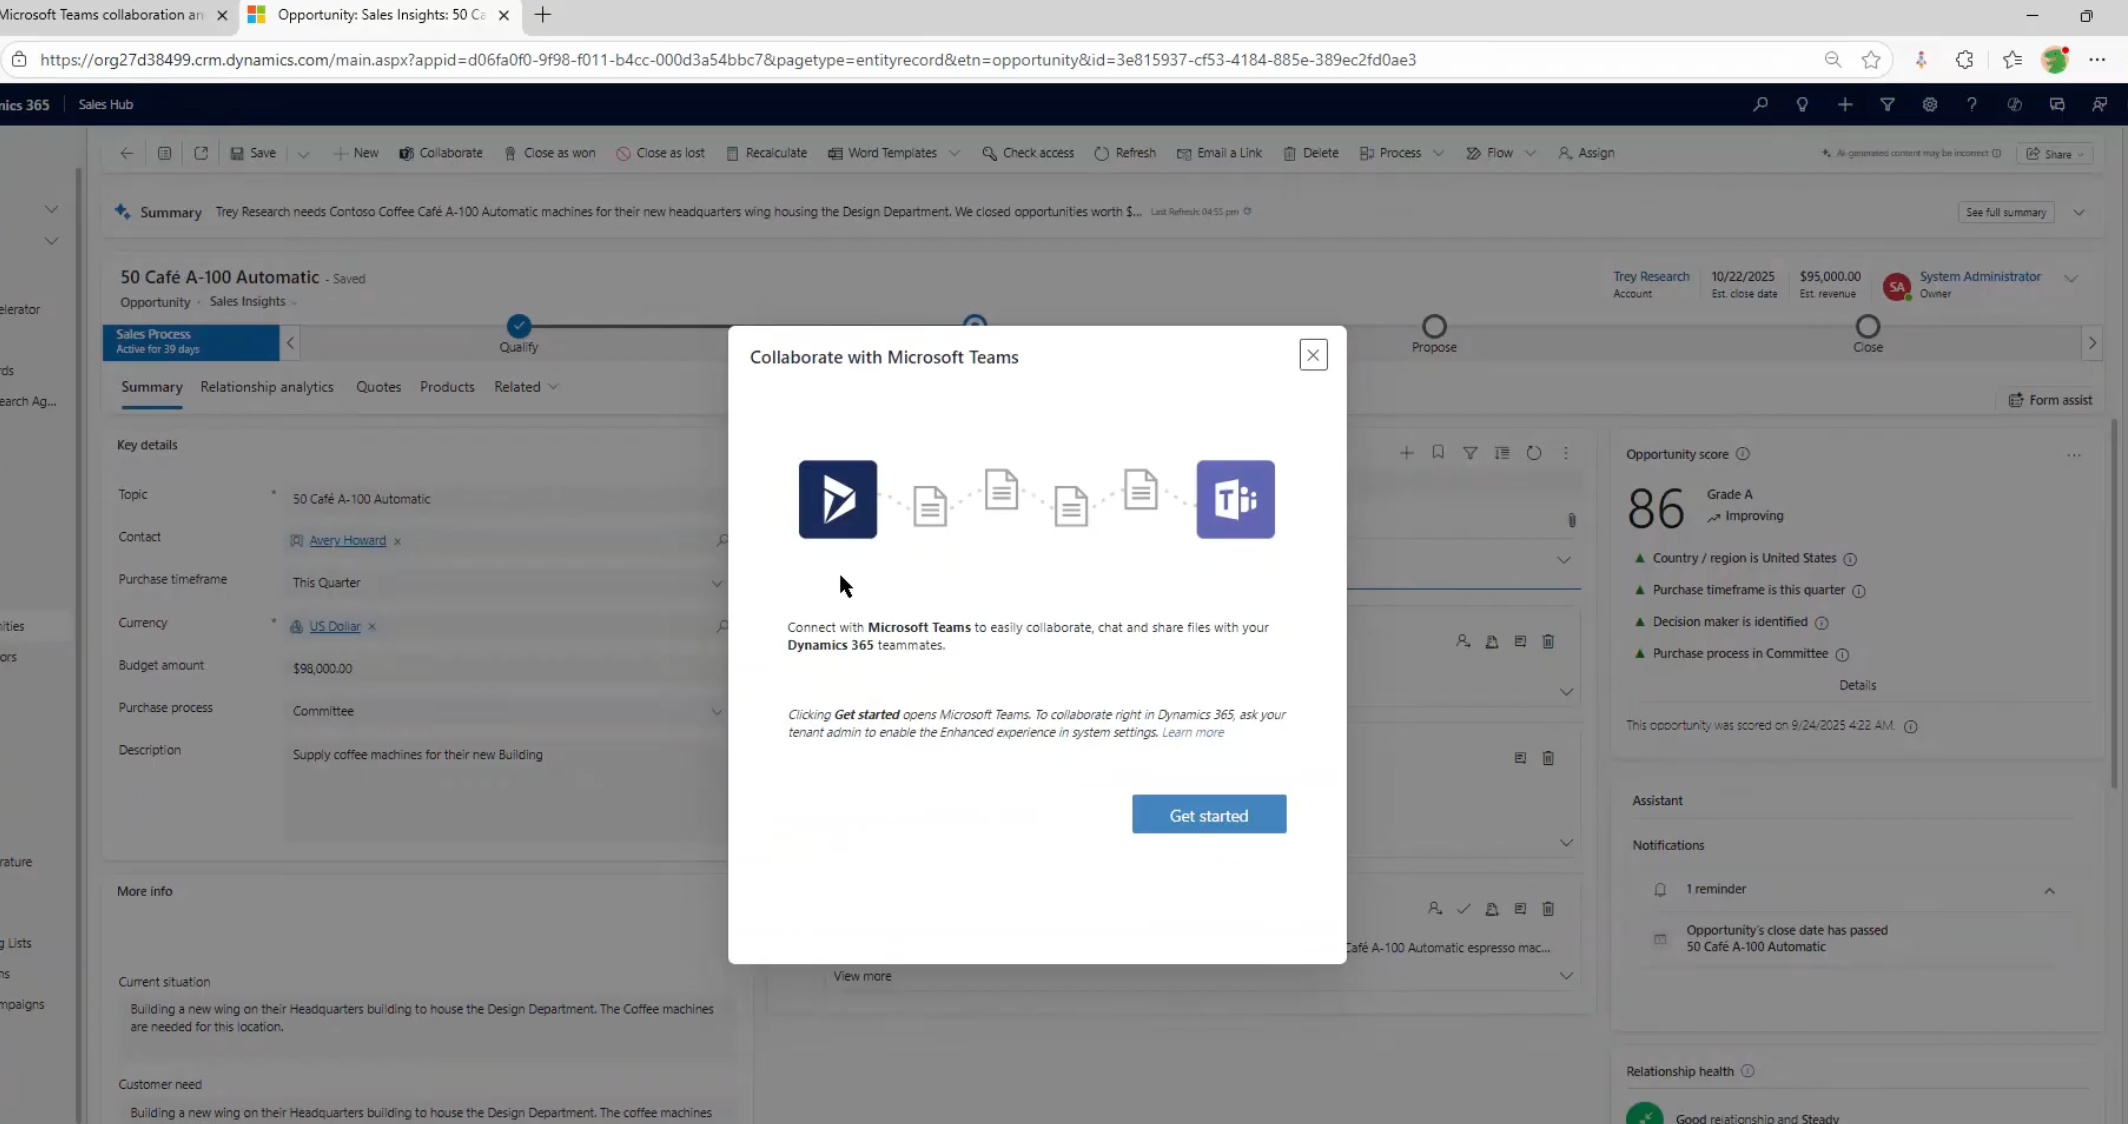Open the Help question mark icon

pos(1972,104)
